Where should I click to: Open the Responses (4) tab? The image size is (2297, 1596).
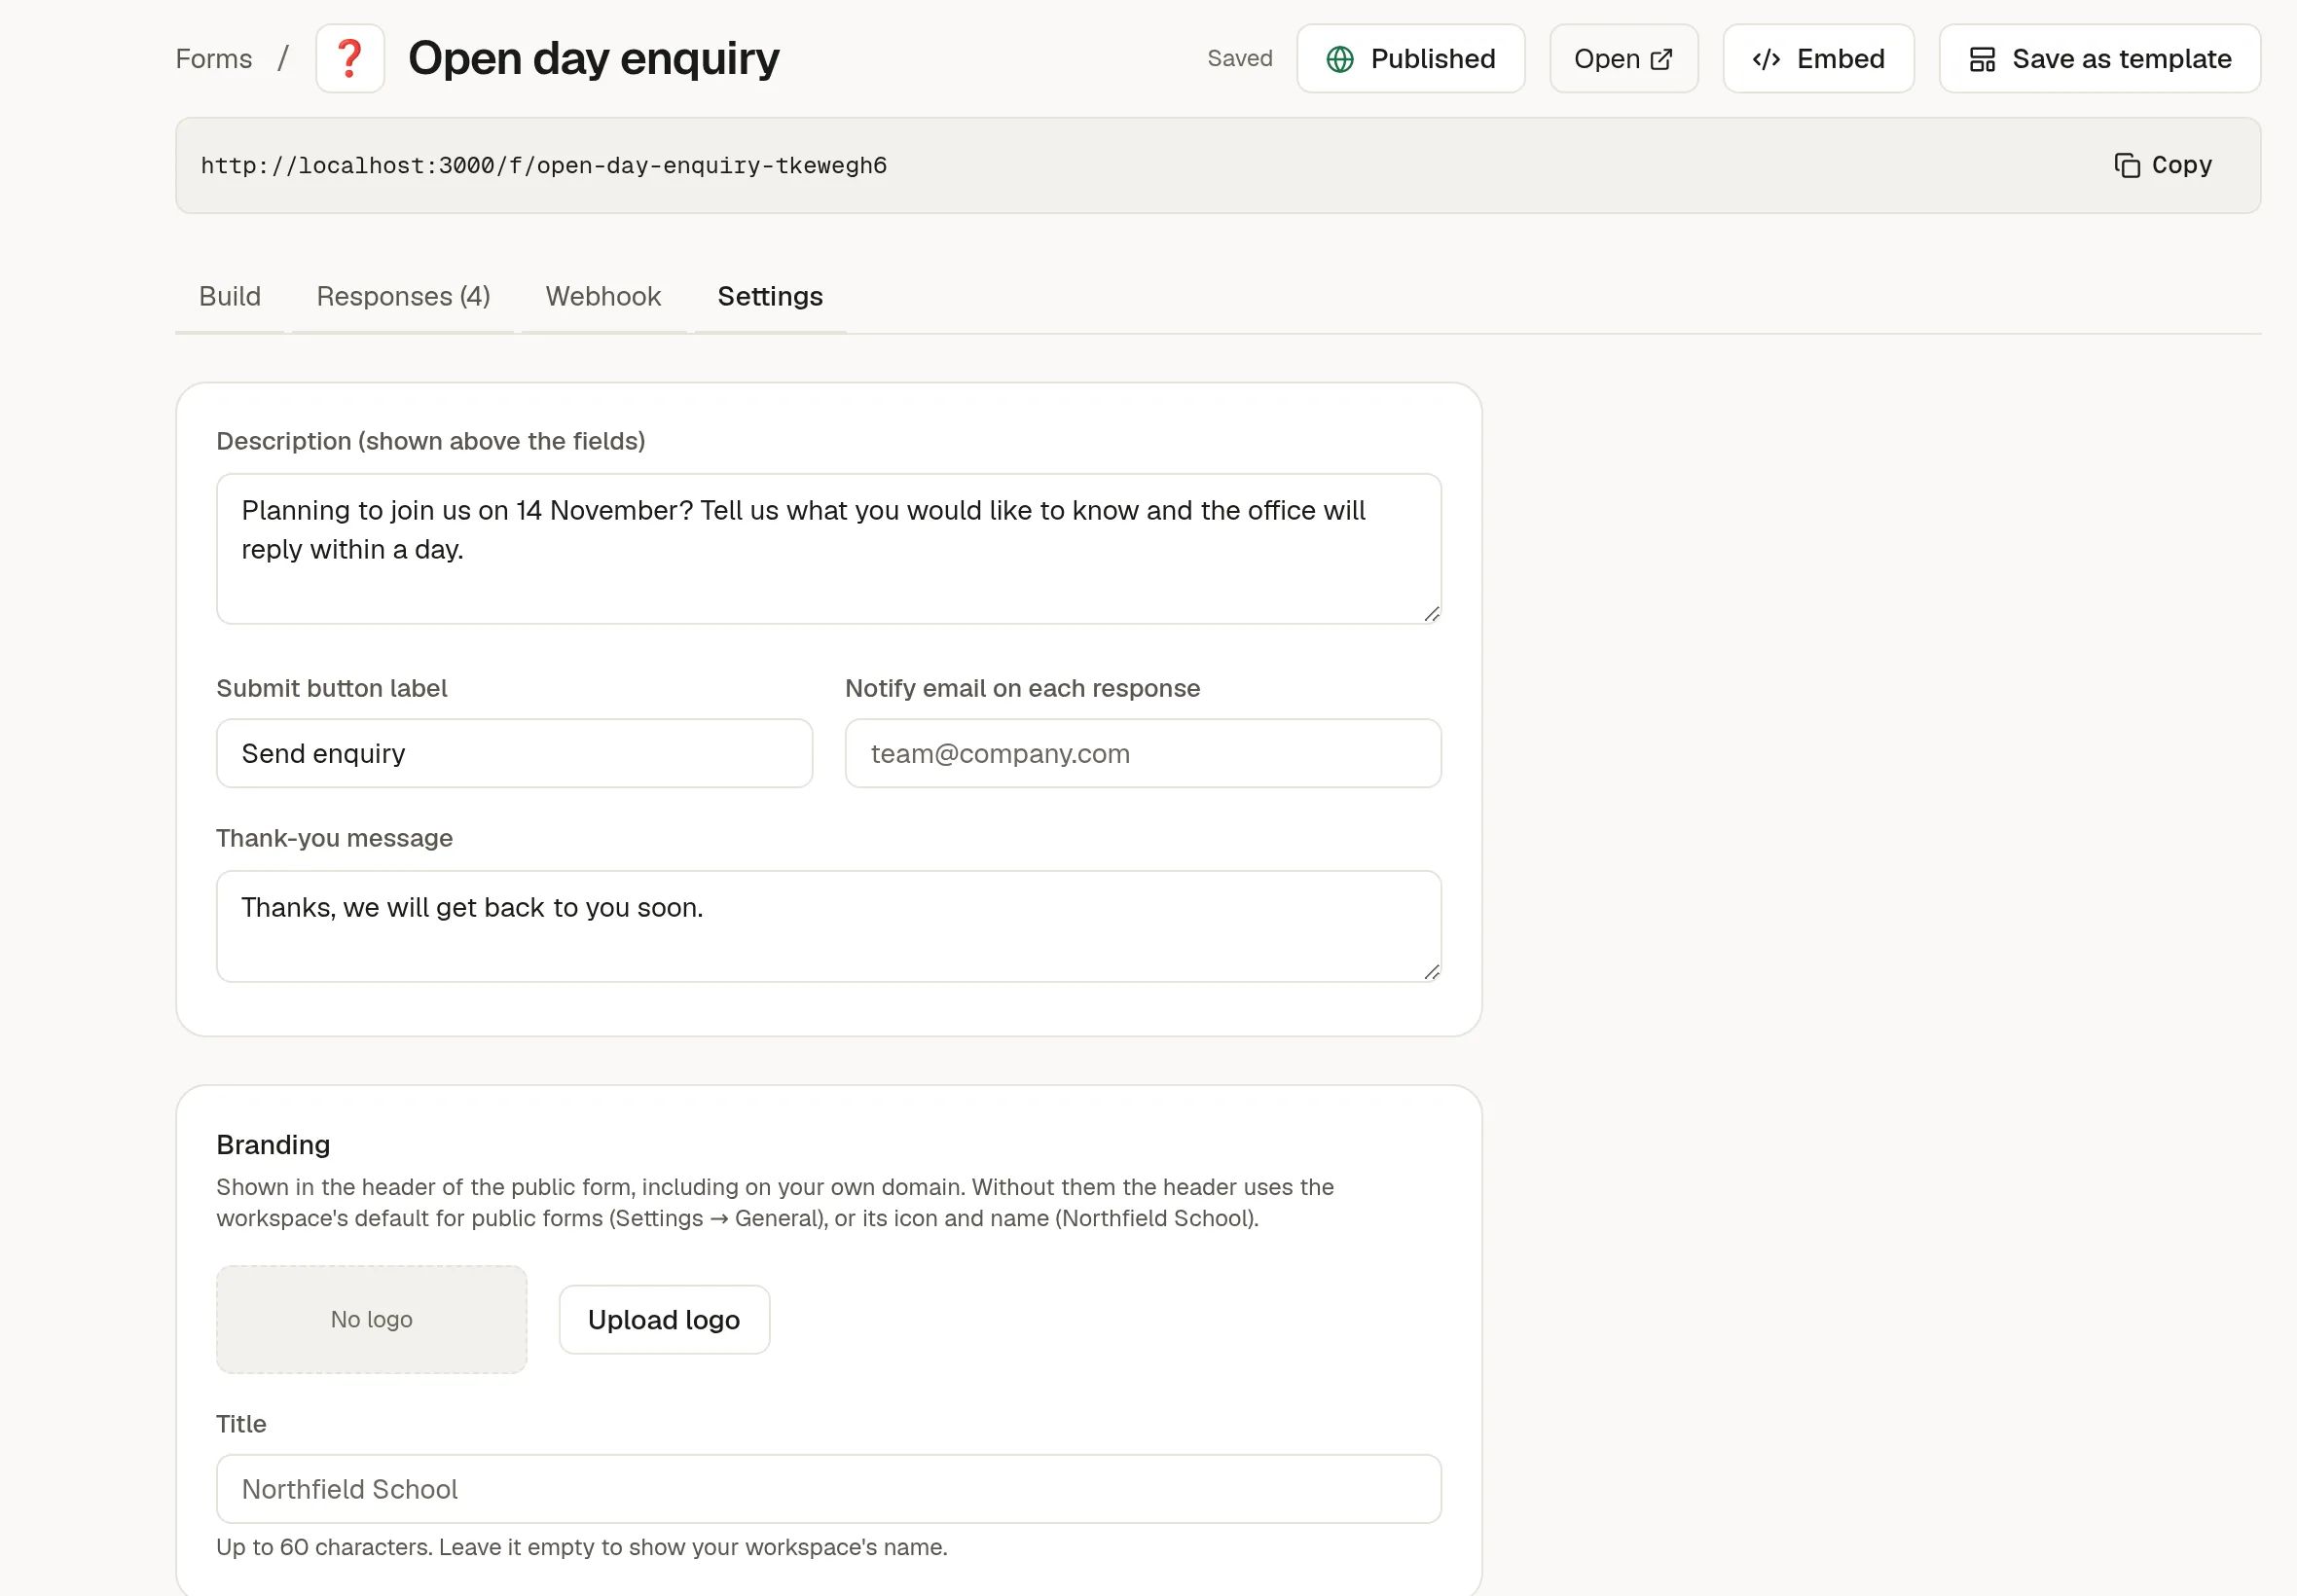pos(403,296)
